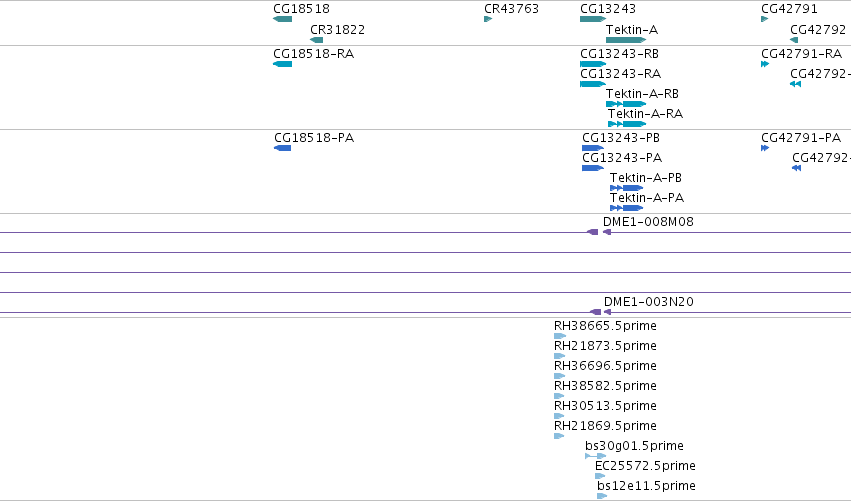Click the RH36696.5prime EST glyph
The height and width of the screenshot is (501, 851).
[x=560, y=376]
